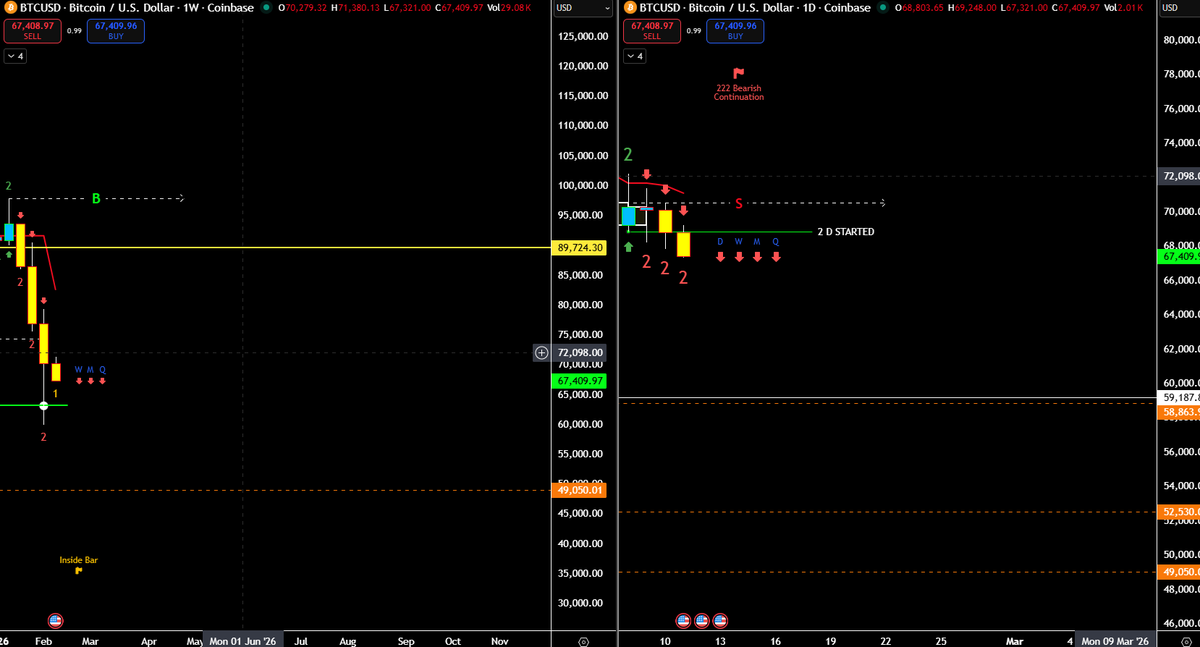
Task: Open the US economic event flag on weekly chart
Action: point(55,620)
